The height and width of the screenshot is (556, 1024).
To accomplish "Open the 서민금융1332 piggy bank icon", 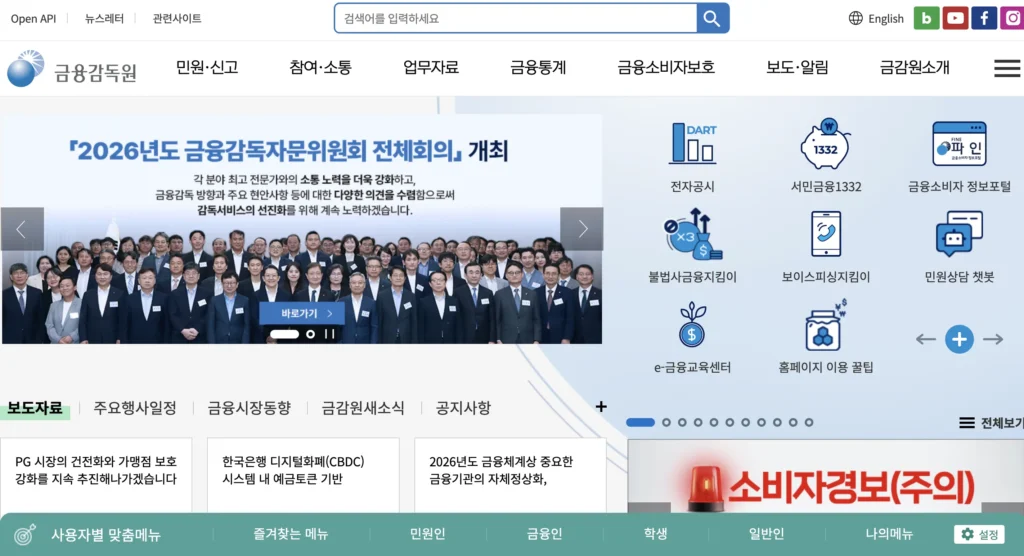I will click(825, 144).
